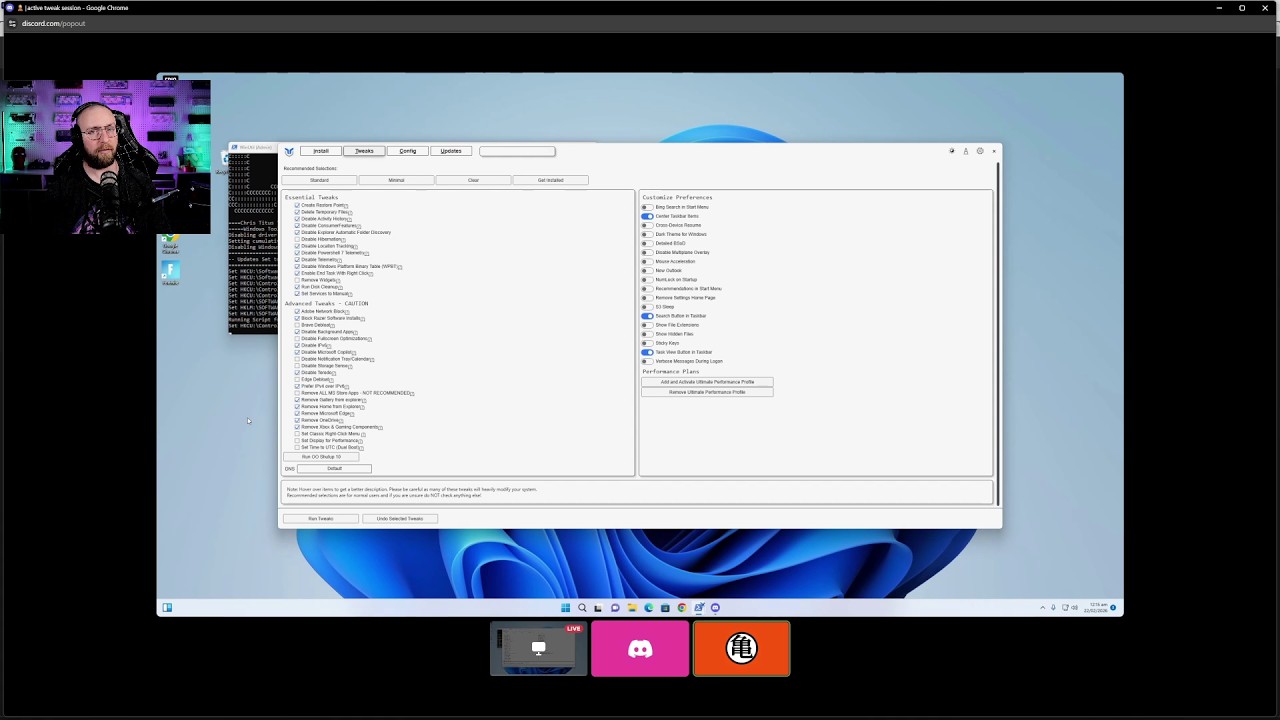The width and height of the screenshot is (1280, 720).
Task: Toggle the Delete Temporary Files checkbox
Action: coord(297,212)
